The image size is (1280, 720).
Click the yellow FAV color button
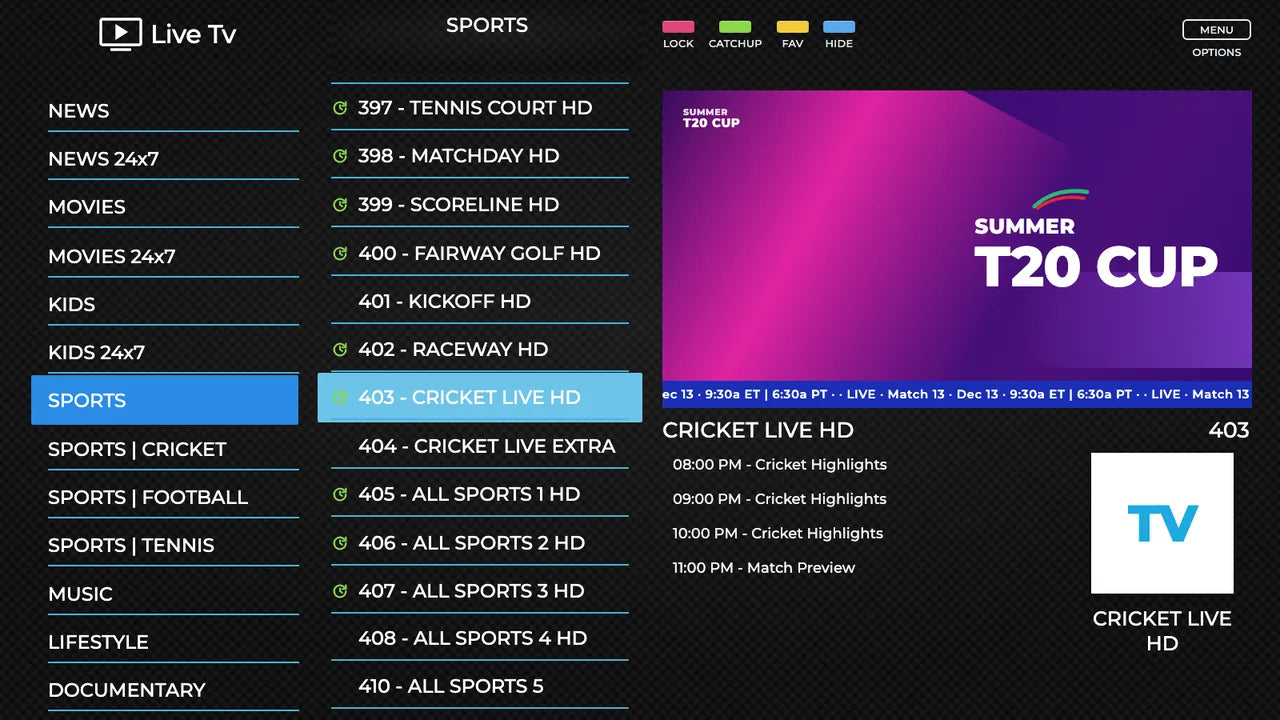pos(793,27)
